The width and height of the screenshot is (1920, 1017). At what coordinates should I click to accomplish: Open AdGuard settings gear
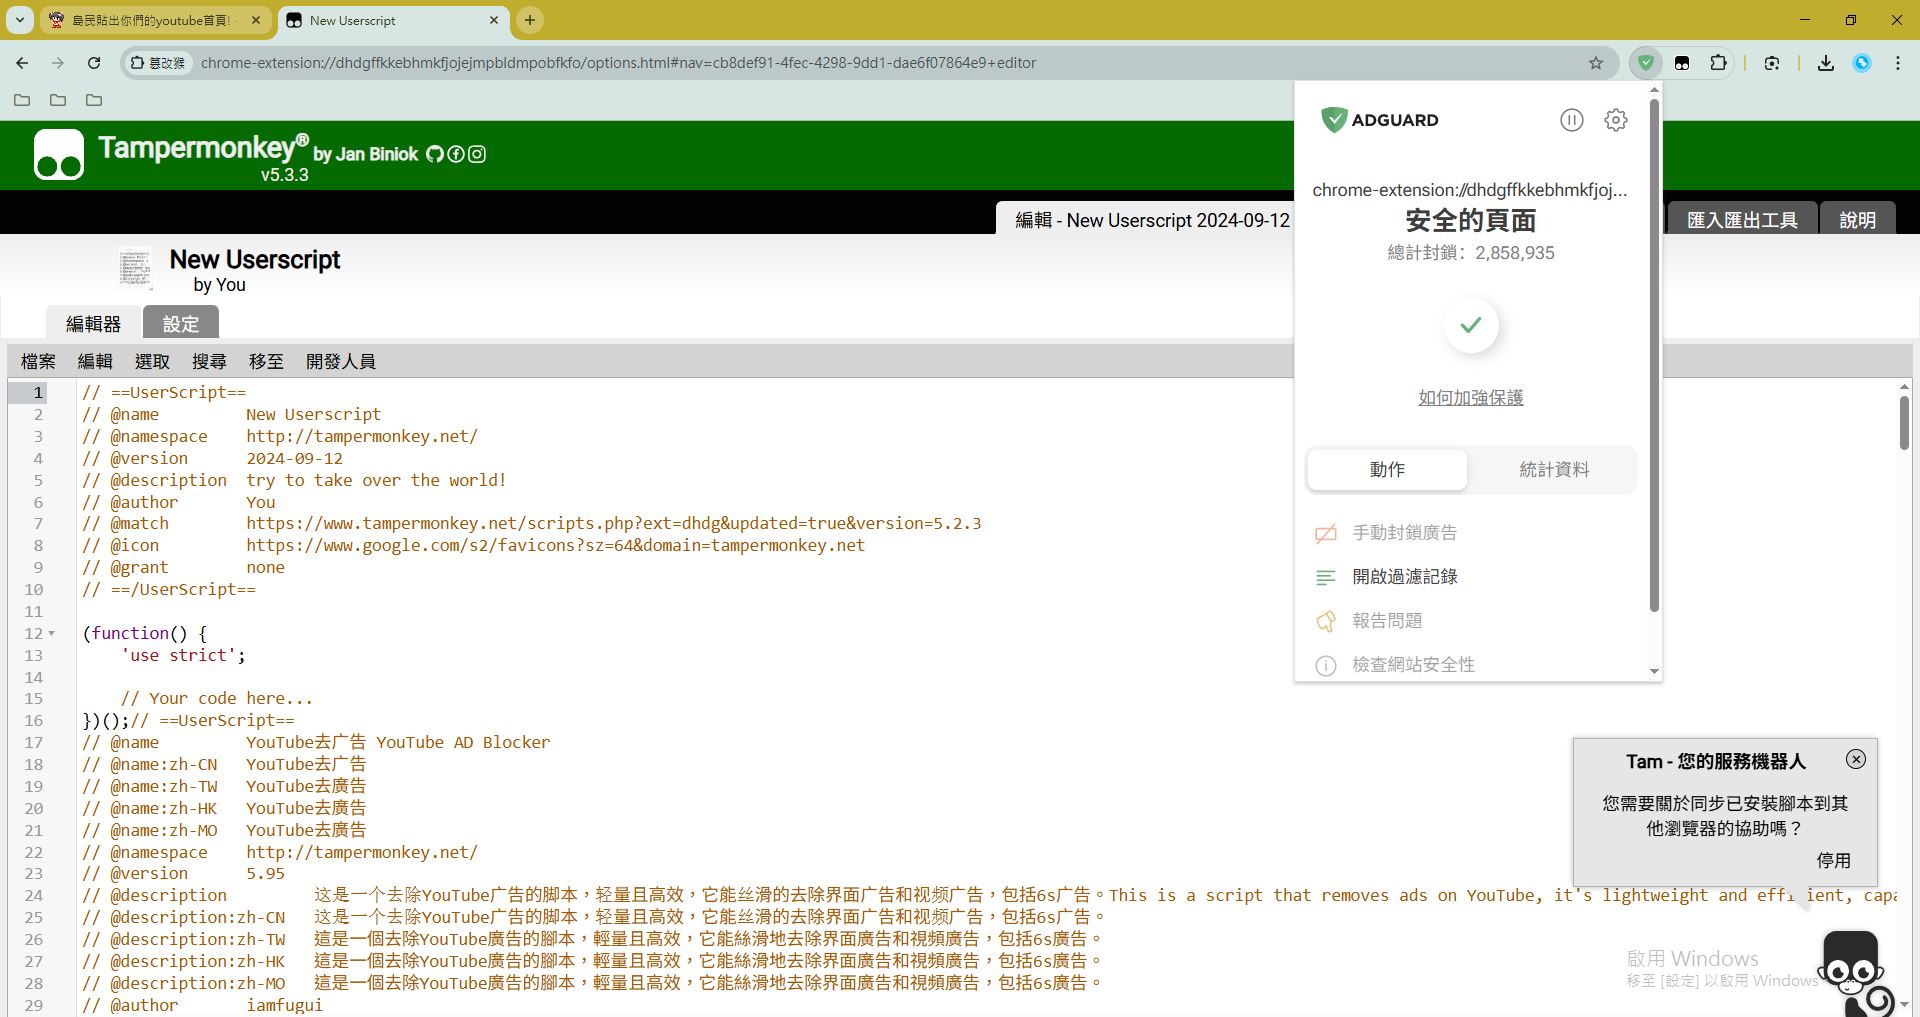pyautogui.click(x=1616, y=120)
